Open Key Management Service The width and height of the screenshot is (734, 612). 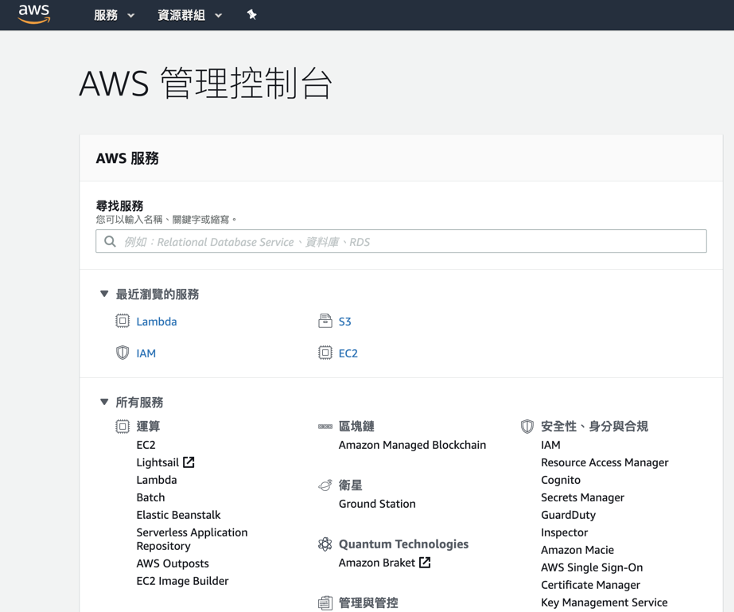pos(604,603)
